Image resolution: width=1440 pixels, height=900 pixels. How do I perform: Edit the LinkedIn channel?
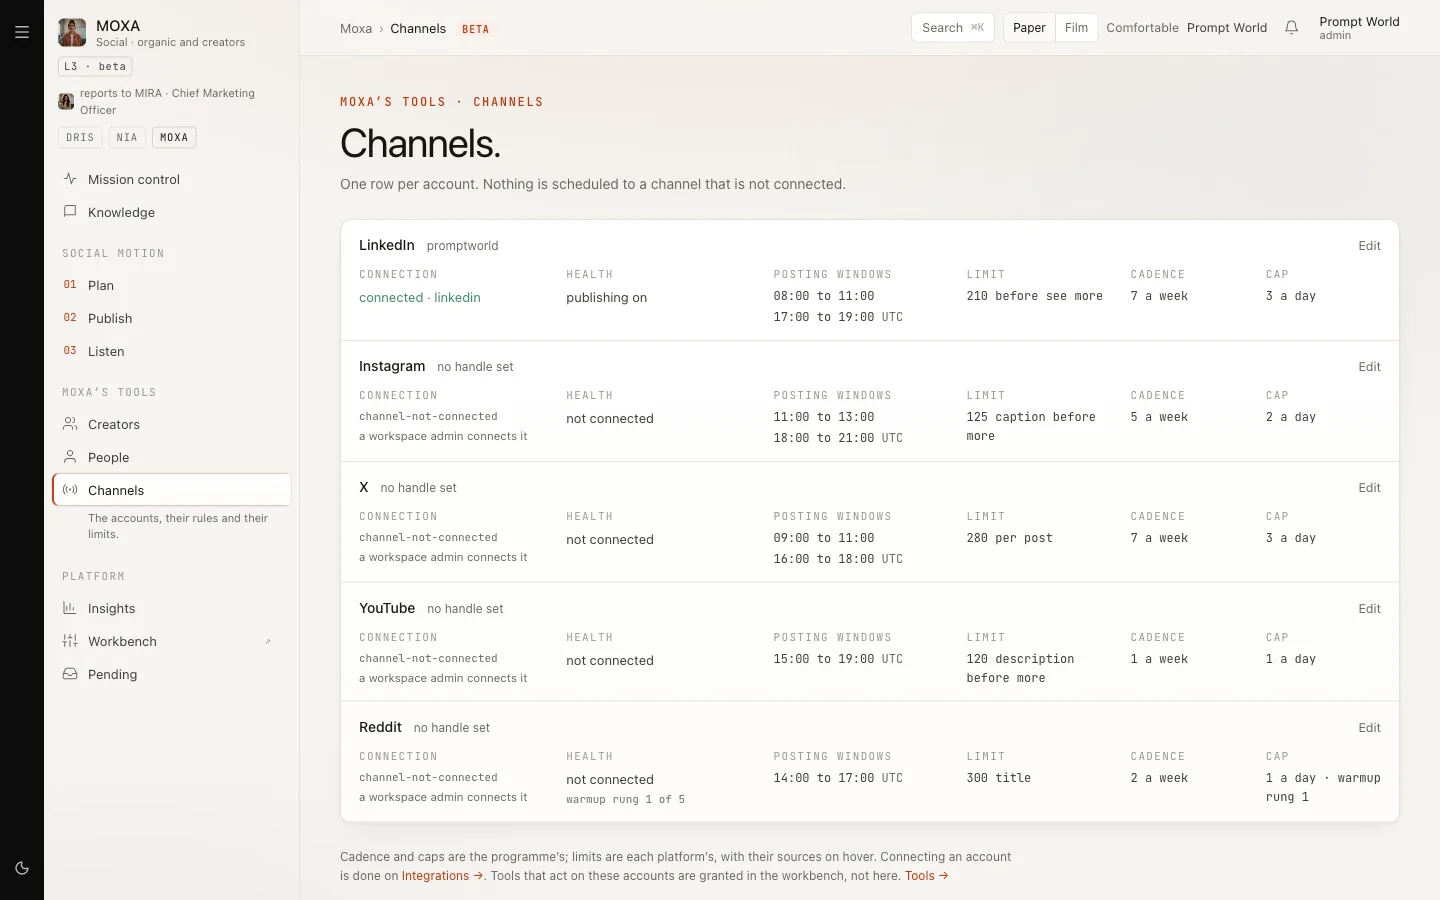coord(1369,246)
